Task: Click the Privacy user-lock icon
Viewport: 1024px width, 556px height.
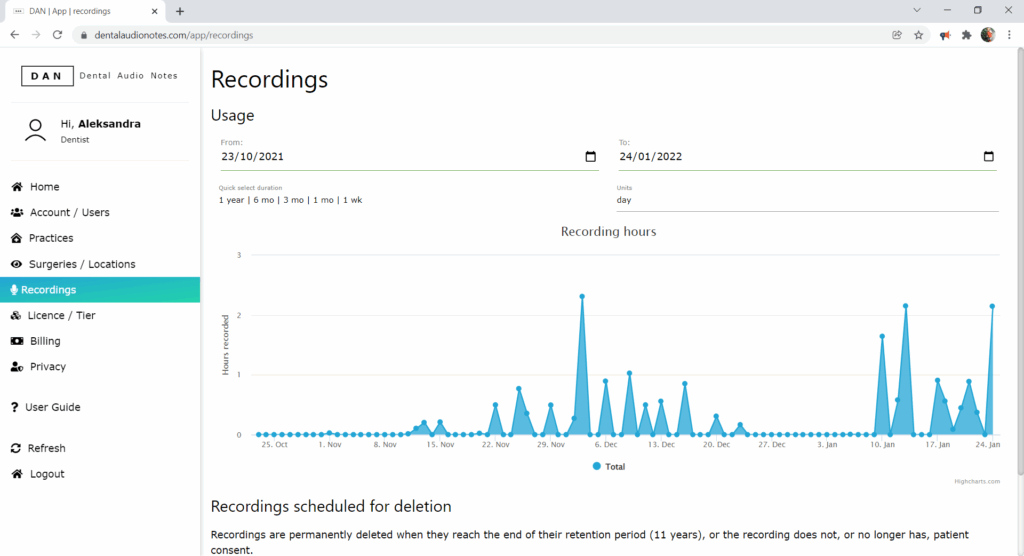Action: [x=17, y=367]
